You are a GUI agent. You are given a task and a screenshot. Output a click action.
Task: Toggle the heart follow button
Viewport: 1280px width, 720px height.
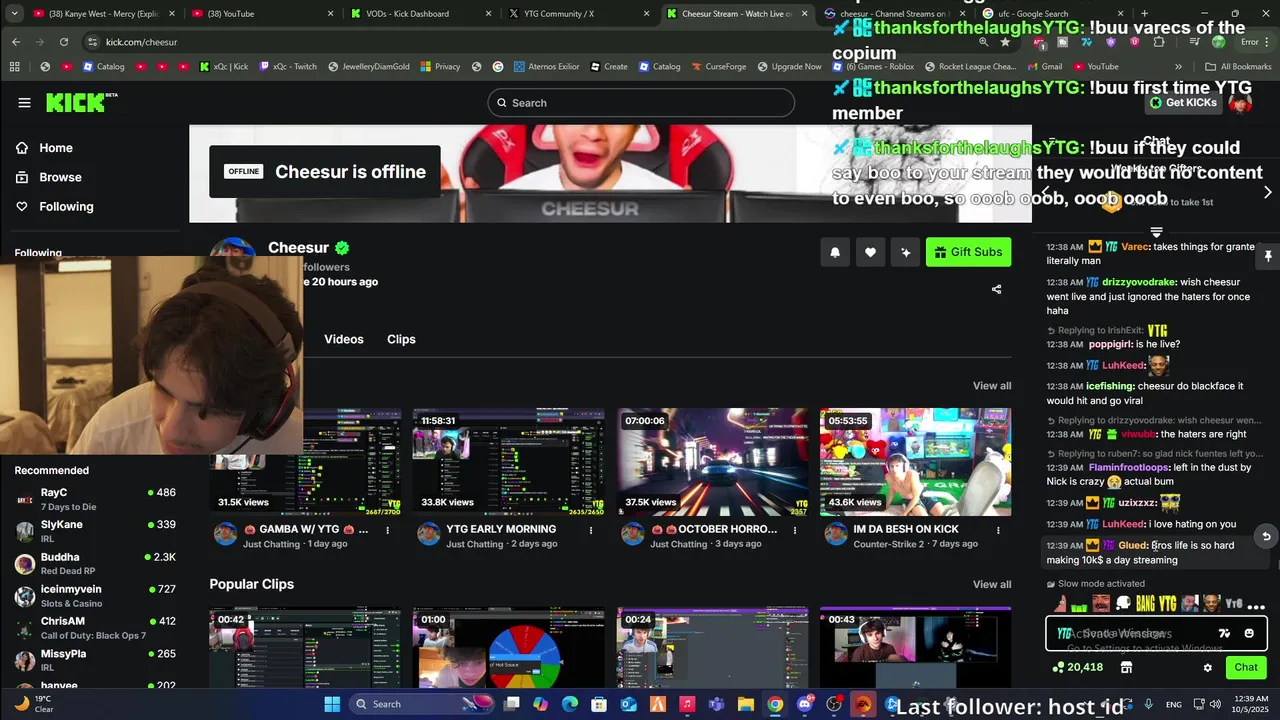(x=870, y=252)
